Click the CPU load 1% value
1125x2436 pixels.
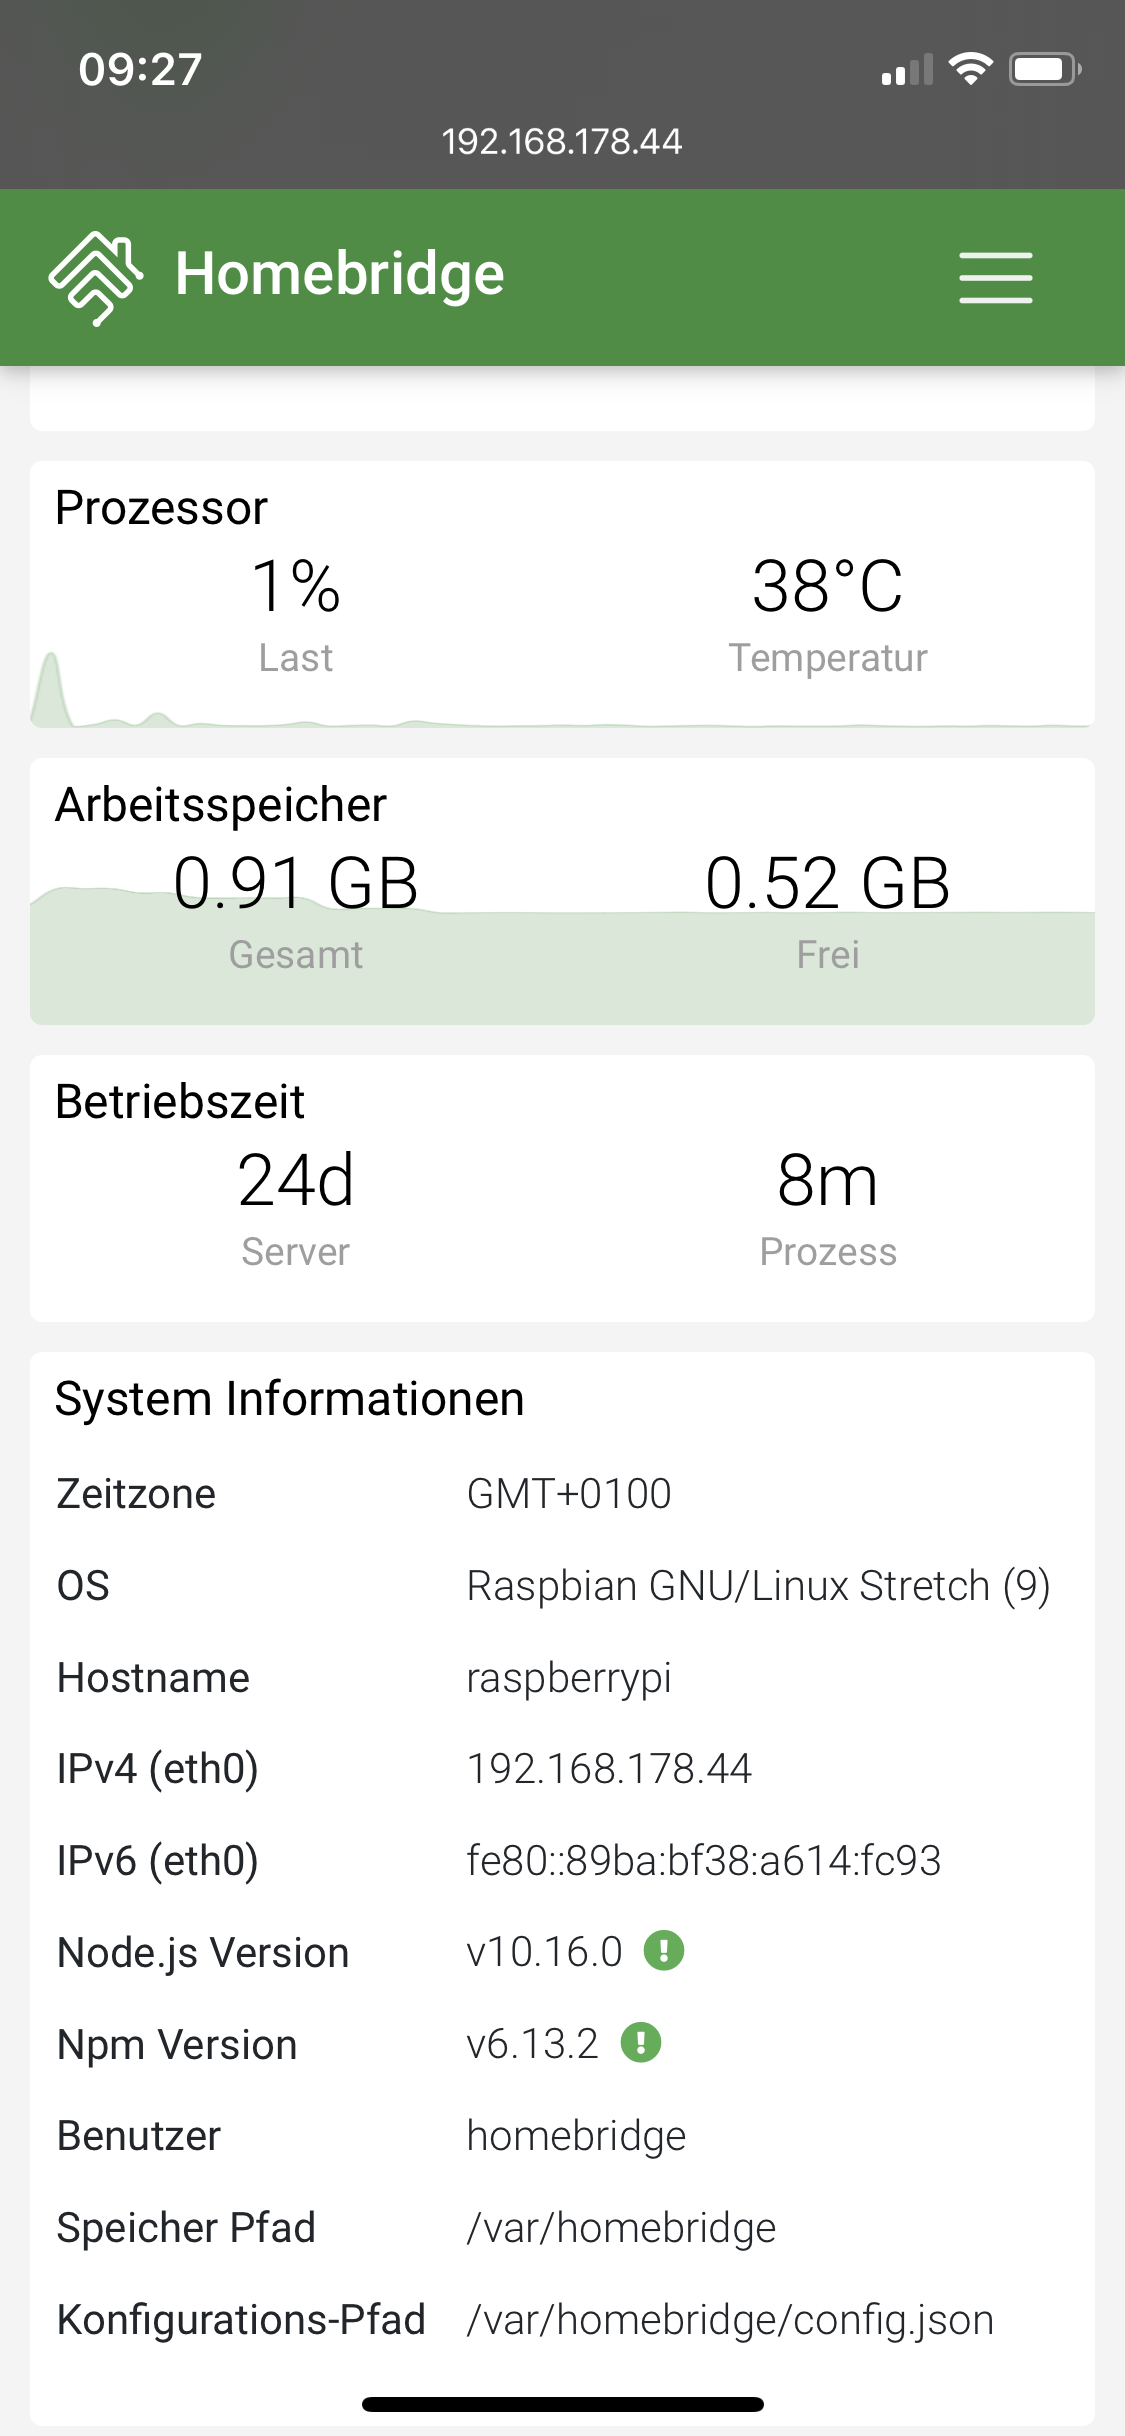point(296,586)
